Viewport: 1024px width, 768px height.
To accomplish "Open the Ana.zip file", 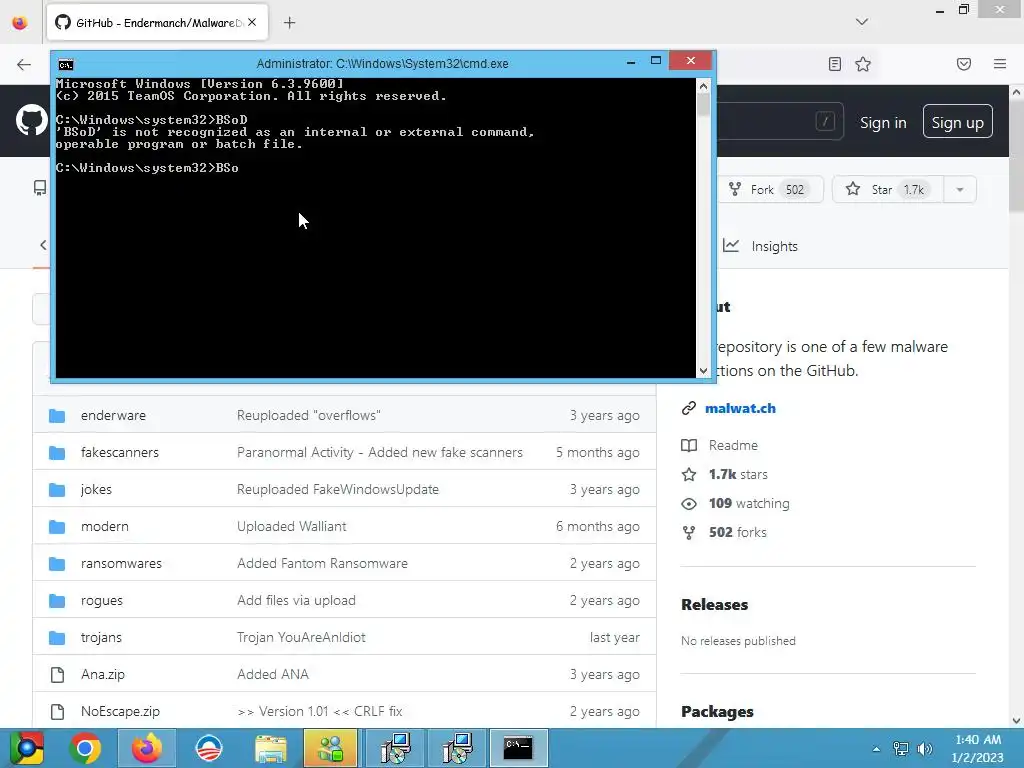I will [103, 674].
